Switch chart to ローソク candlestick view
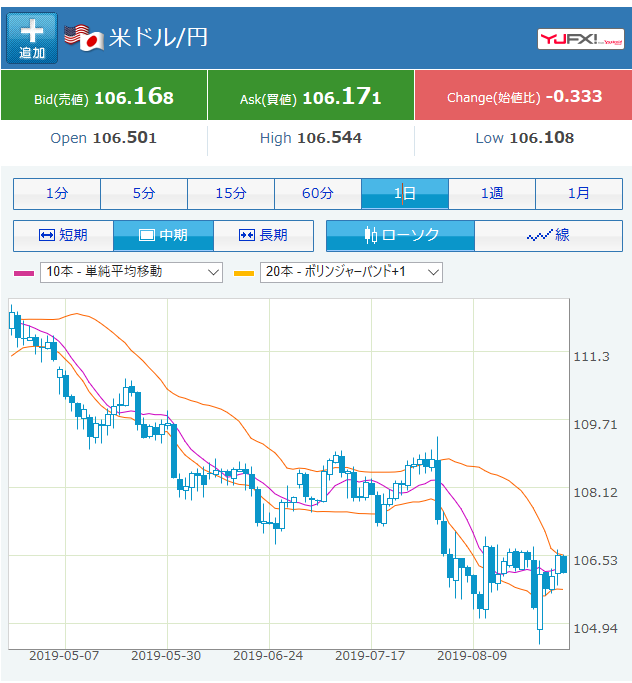This screenshot has height=683, width=632. pyautogui.click(x=400, y=235)
